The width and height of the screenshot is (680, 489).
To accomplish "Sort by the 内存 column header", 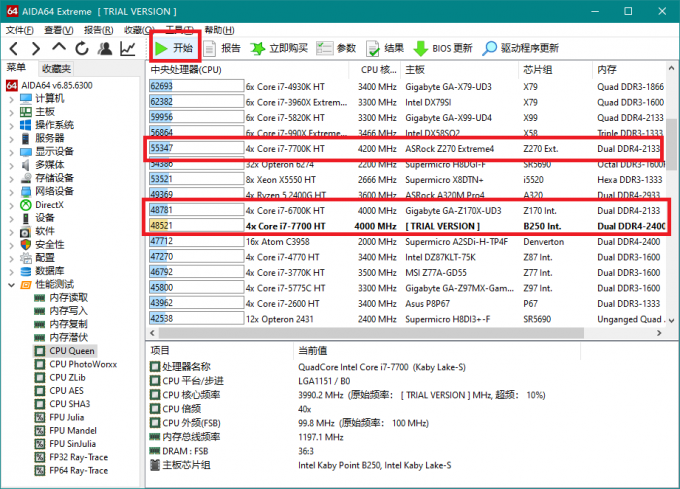I will (628, 70).
